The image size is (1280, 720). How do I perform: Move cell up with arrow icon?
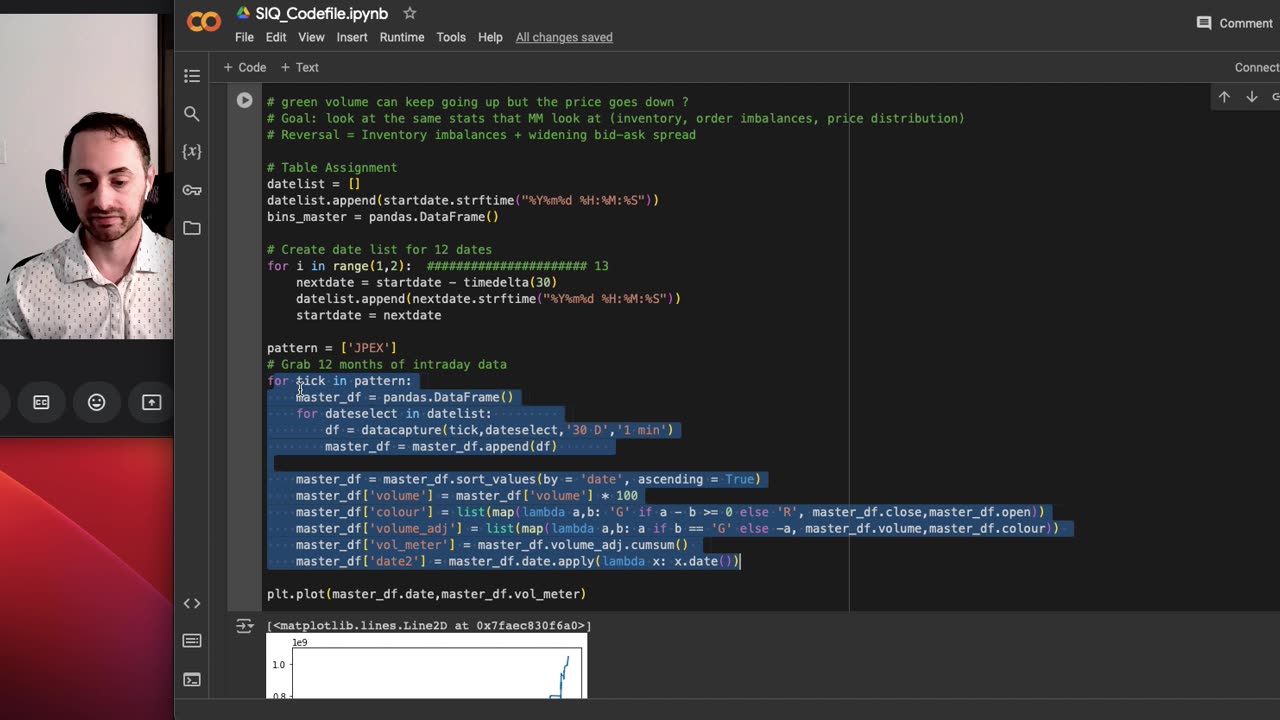(1224, 97)
